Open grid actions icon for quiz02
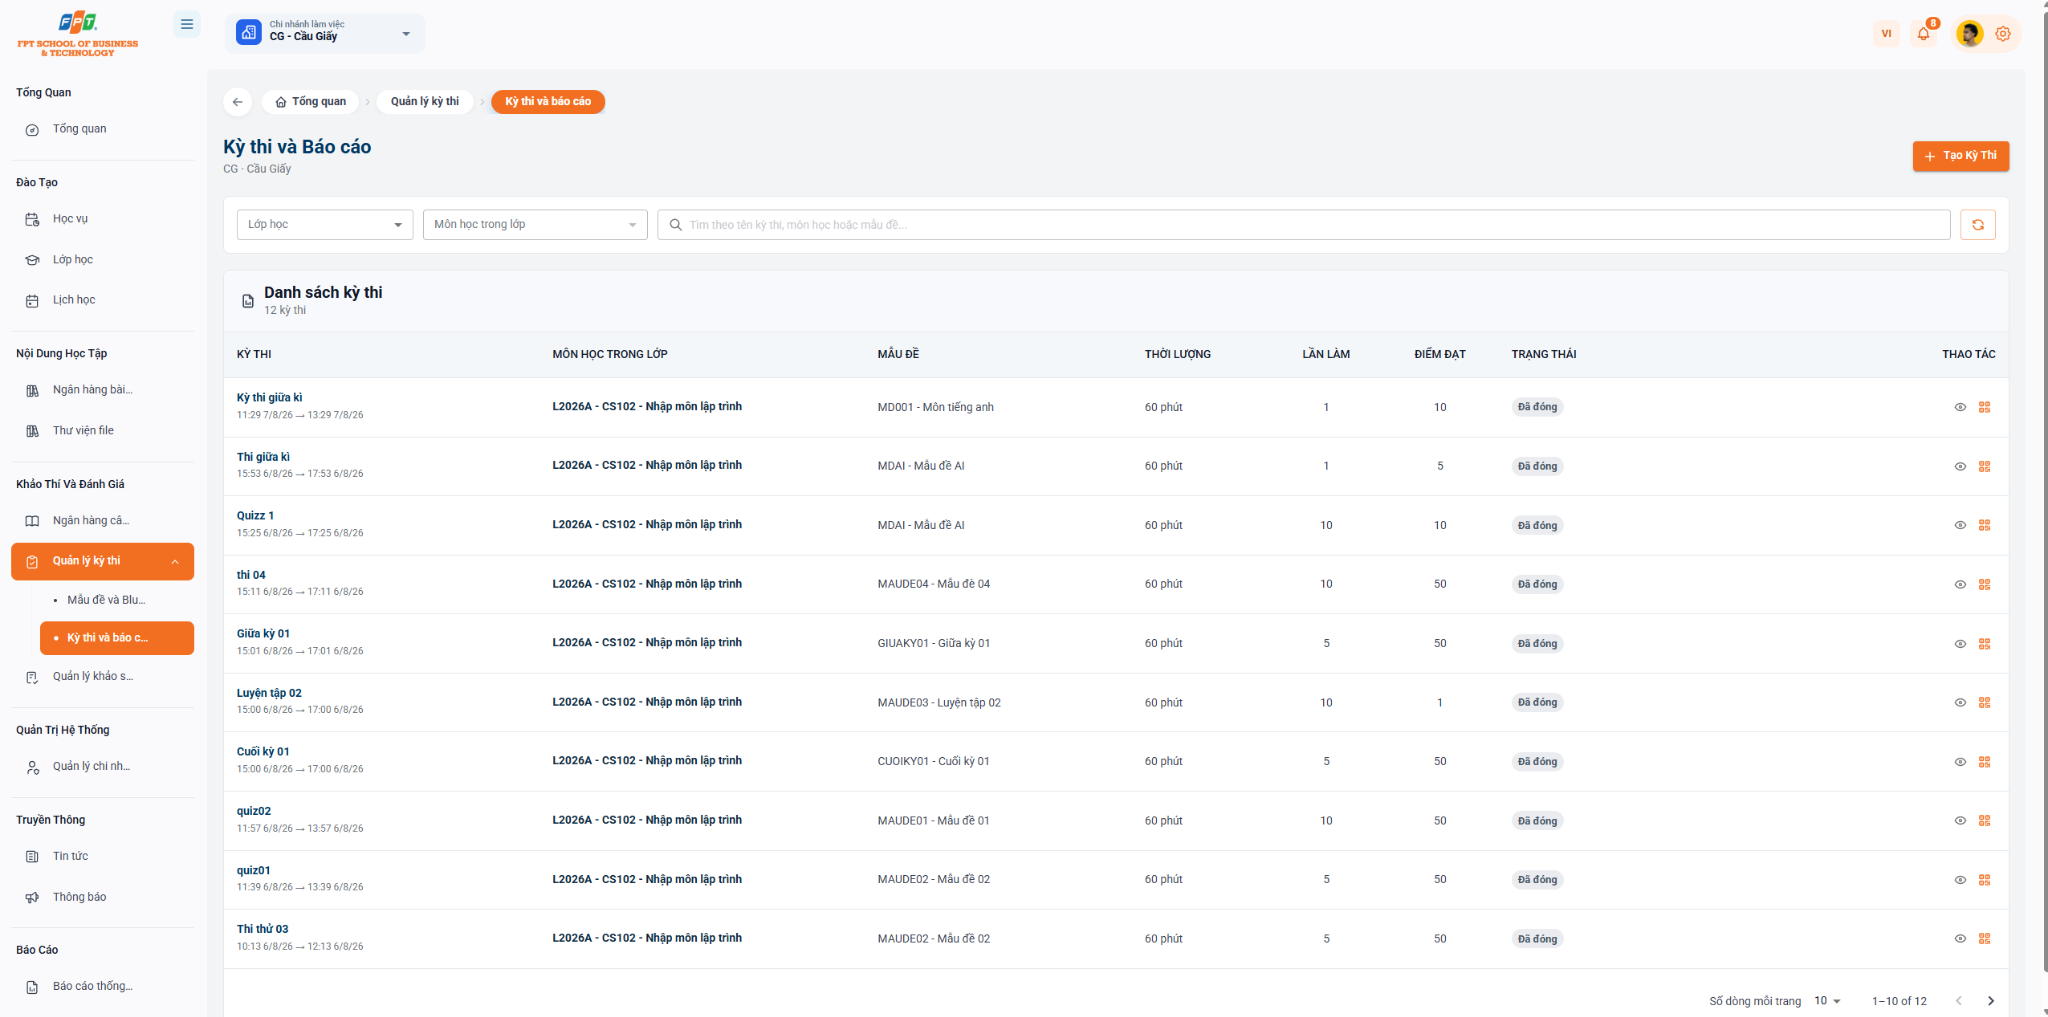The height and width of the screenshot is (1017, 2048). click(x=1984, y=820)
